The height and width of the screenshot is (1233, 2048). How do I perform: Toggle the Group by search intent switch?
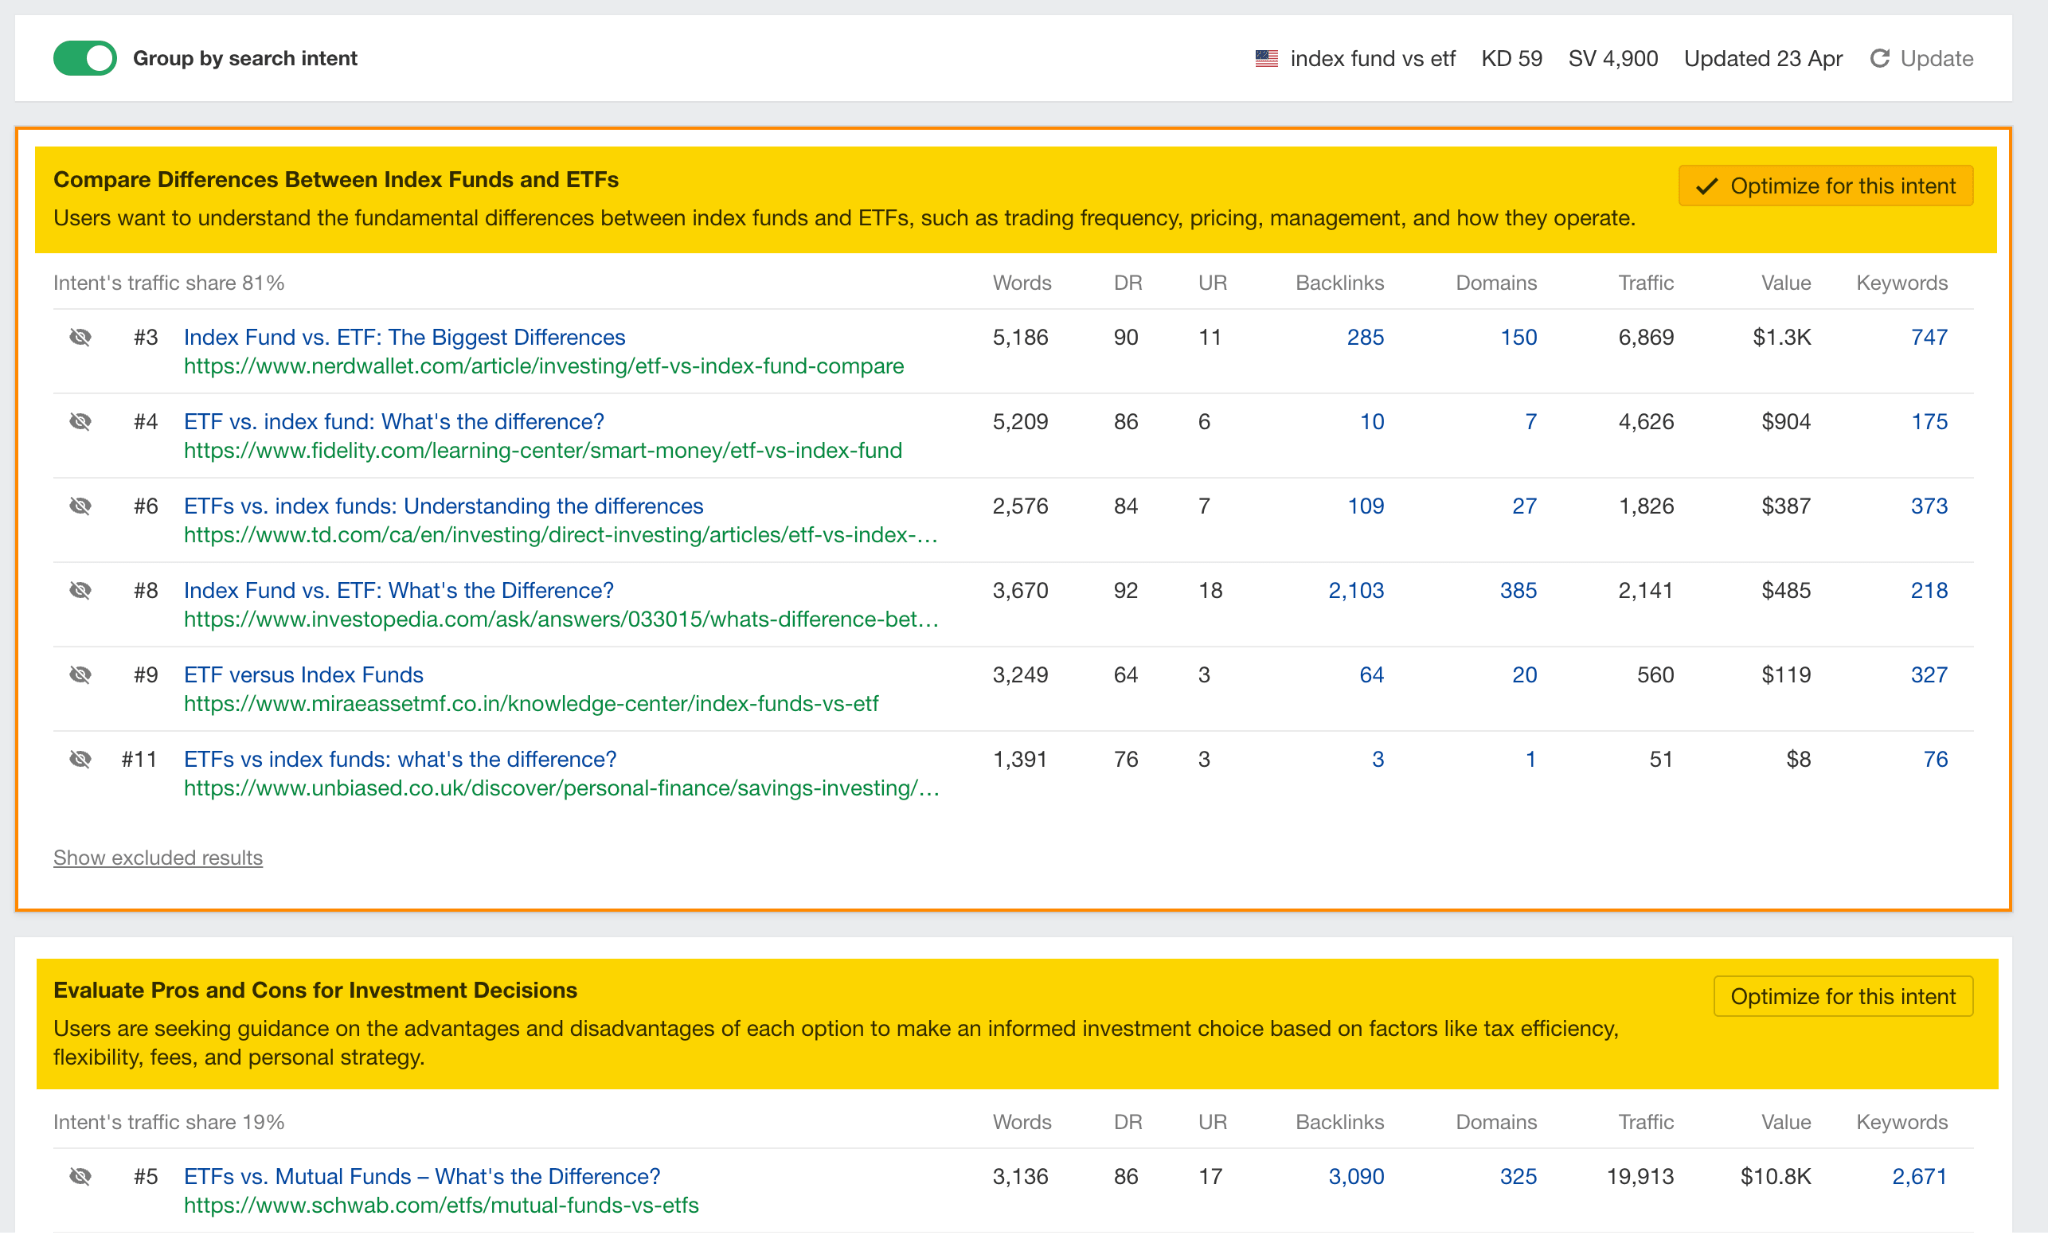(x=85, y=57)
